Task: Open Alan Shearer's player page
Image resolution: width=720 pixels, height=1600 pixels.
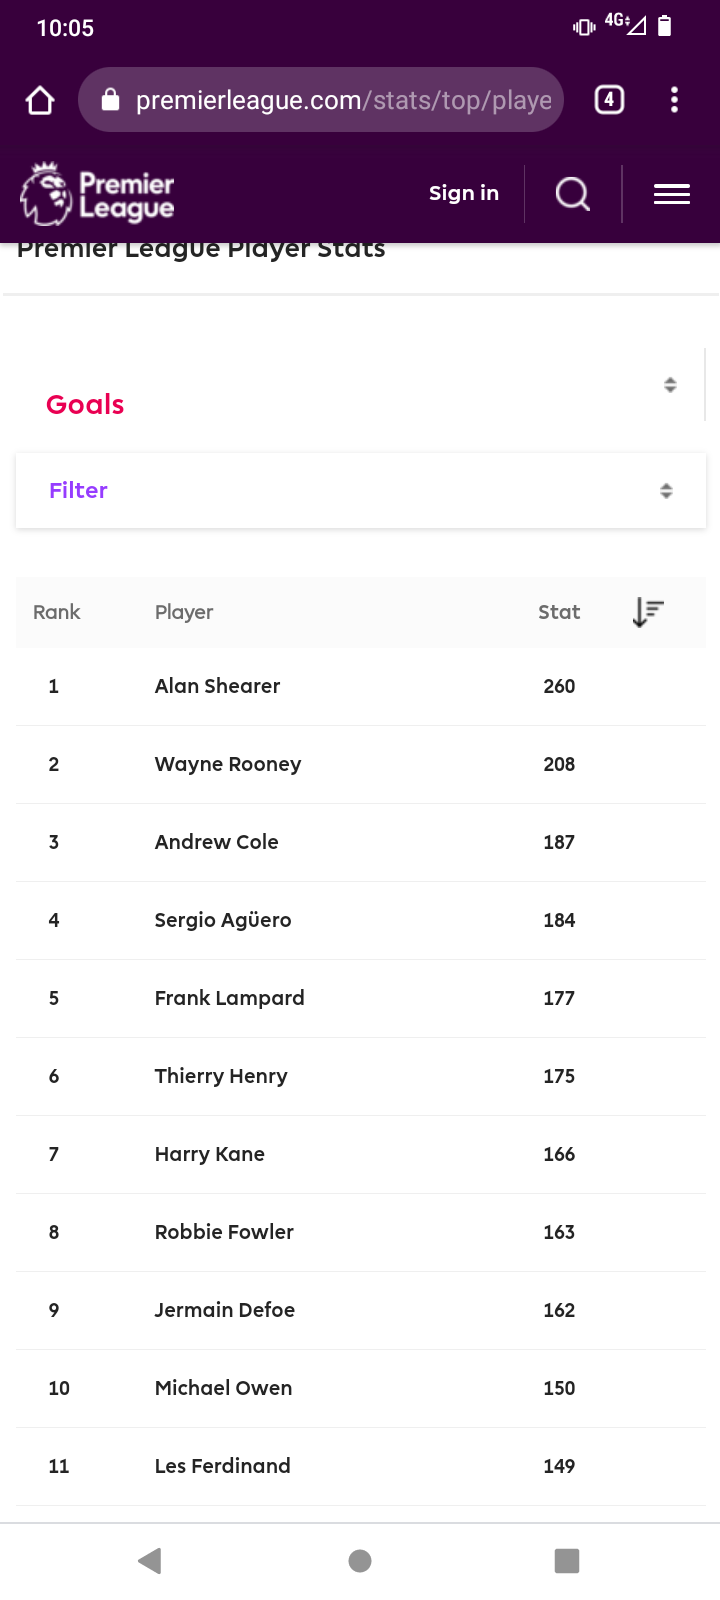Action: (x=217, y=686)
